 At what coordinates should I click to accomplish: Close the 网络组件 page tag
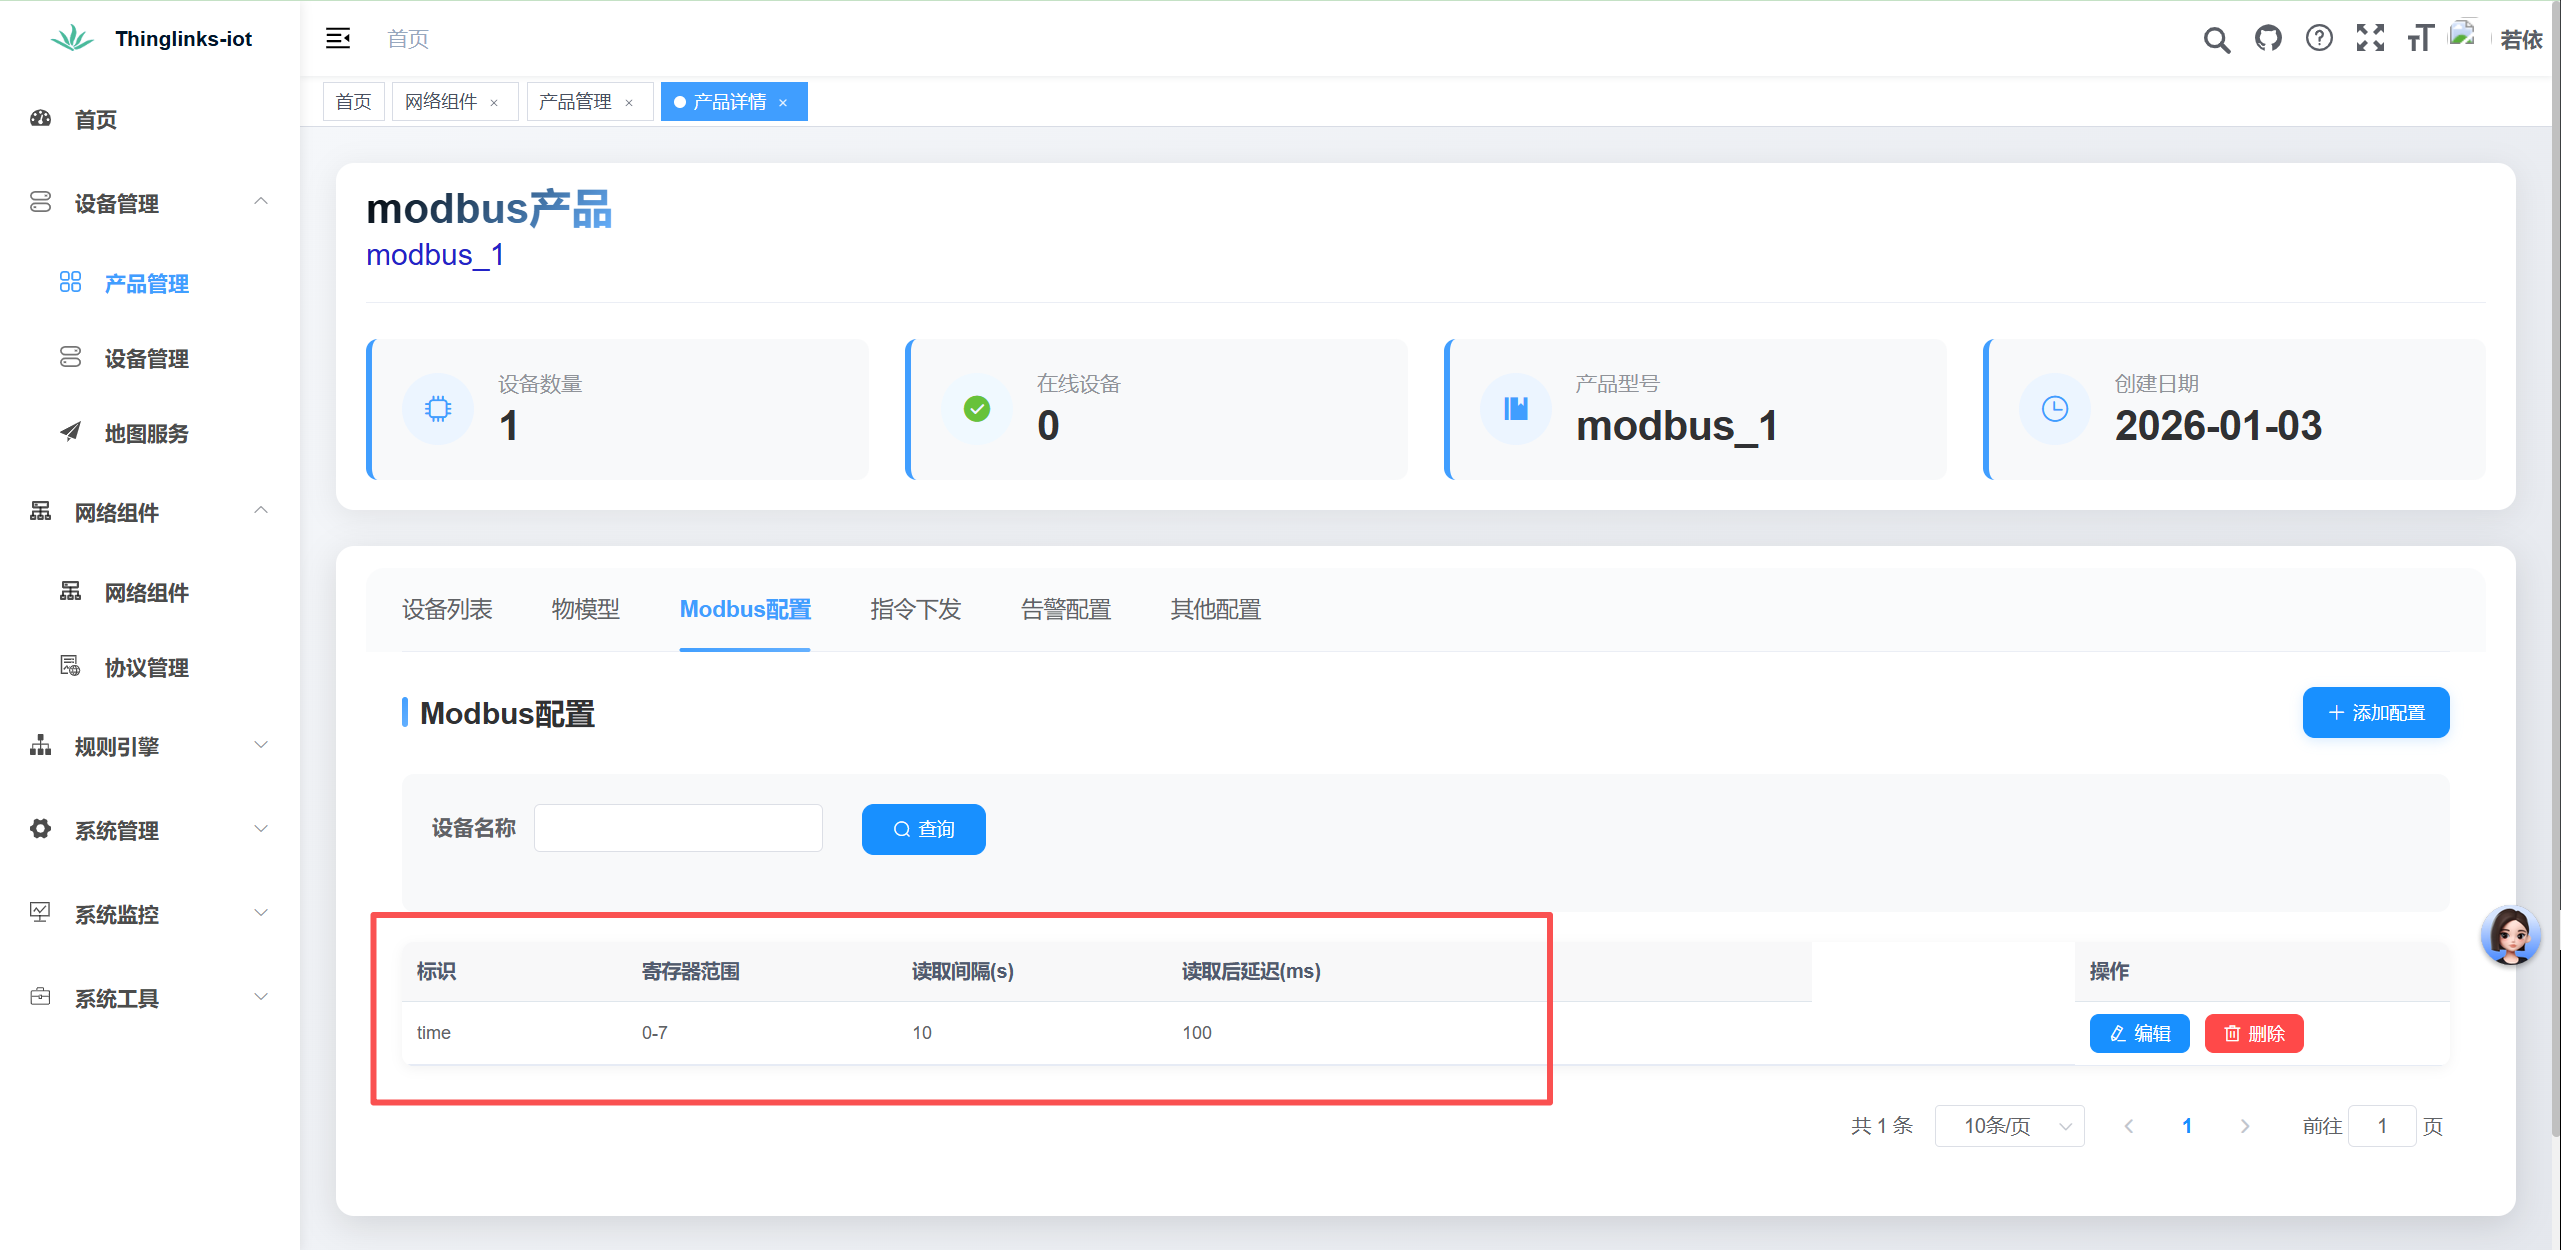(x=494, y=103)
